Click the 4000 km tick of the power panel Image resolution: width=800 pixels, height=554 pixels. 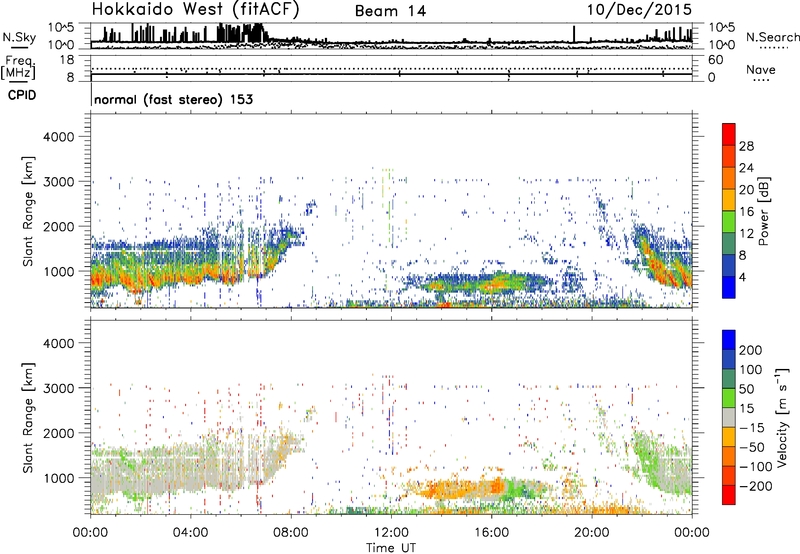coord(58,137)
